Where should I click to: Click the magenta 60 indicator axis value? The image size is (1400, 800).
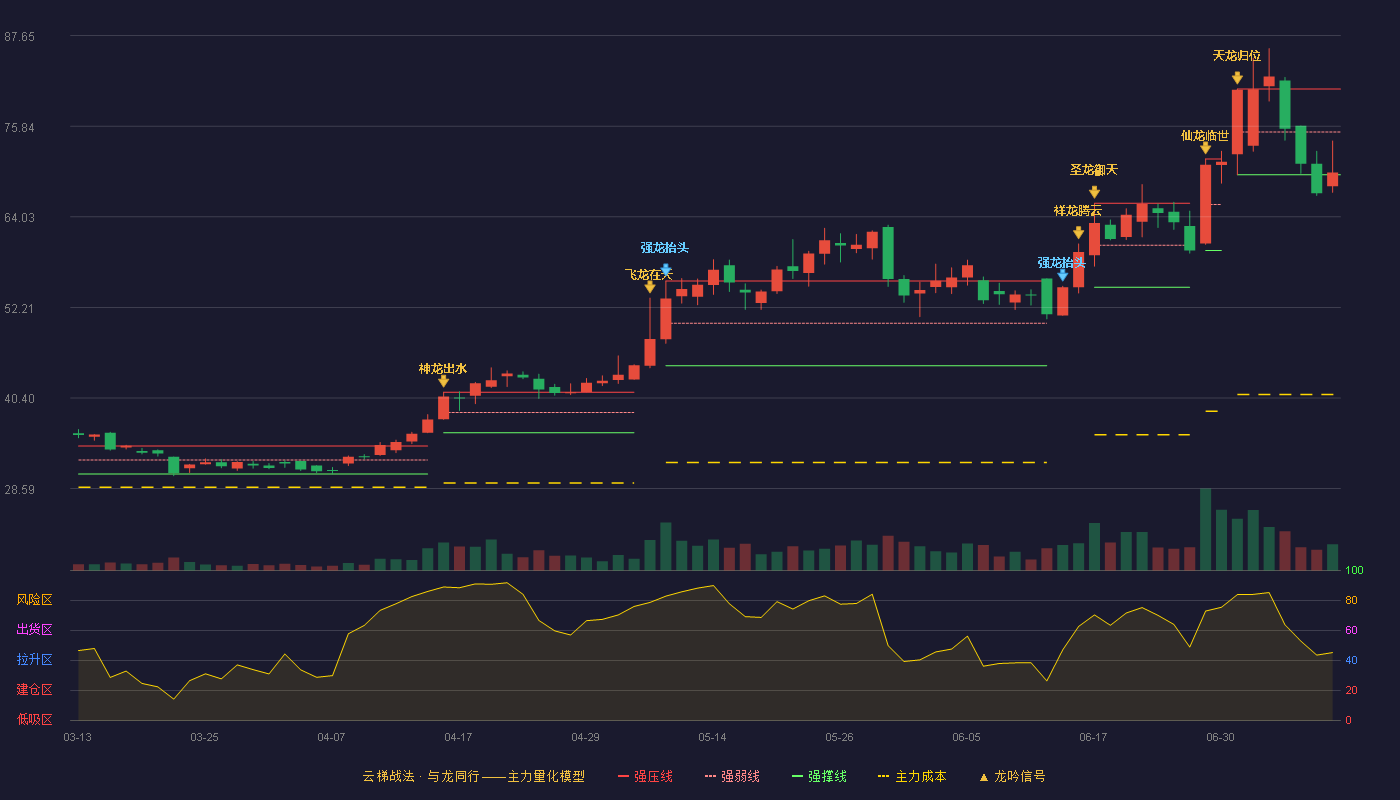(1351, 630)
